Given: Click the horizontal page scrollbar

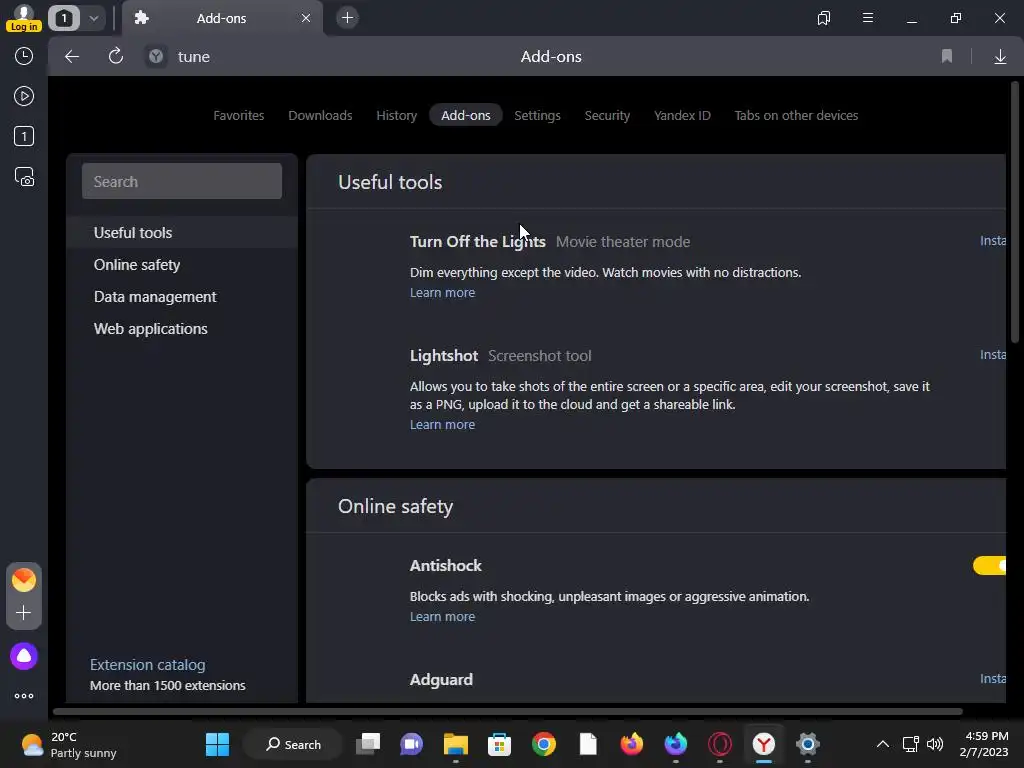Looking at the screenshot, I should 507,711.
